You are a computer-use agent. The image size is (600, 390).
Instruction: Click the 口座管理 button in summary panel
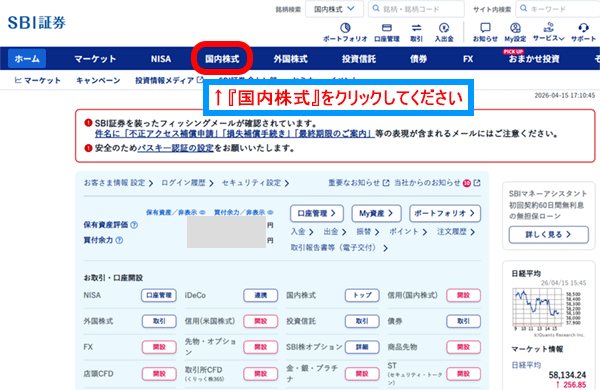[317, 214]
